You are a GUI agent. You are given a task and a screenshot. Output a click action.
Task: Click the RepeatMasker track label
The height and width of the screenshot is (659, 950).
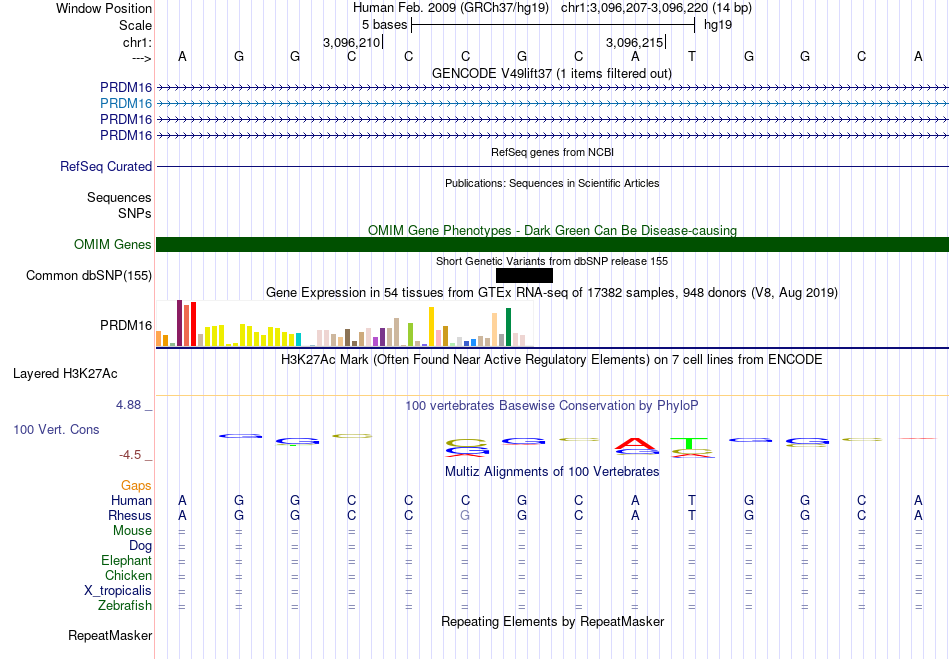click(x=110, y=635)
